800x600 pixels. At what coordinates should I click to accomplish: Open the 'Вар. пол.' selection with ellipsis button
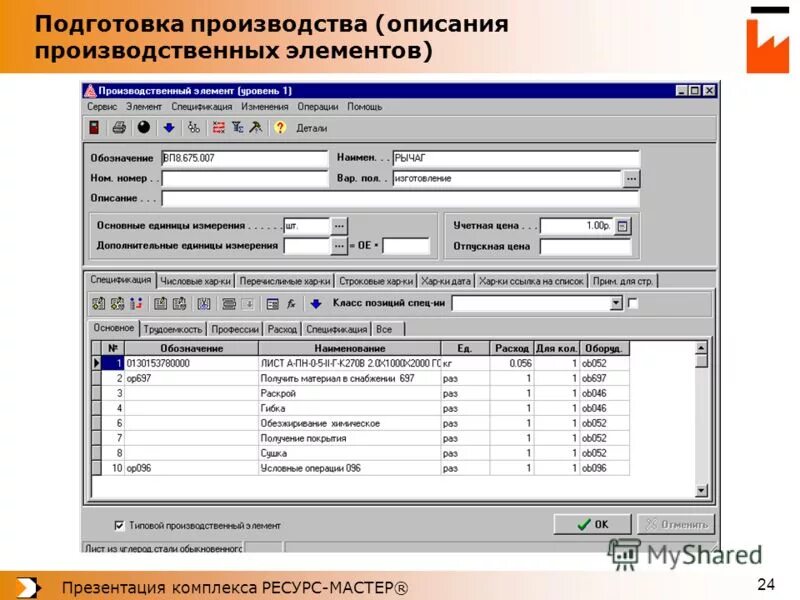[x=630, y=178]
